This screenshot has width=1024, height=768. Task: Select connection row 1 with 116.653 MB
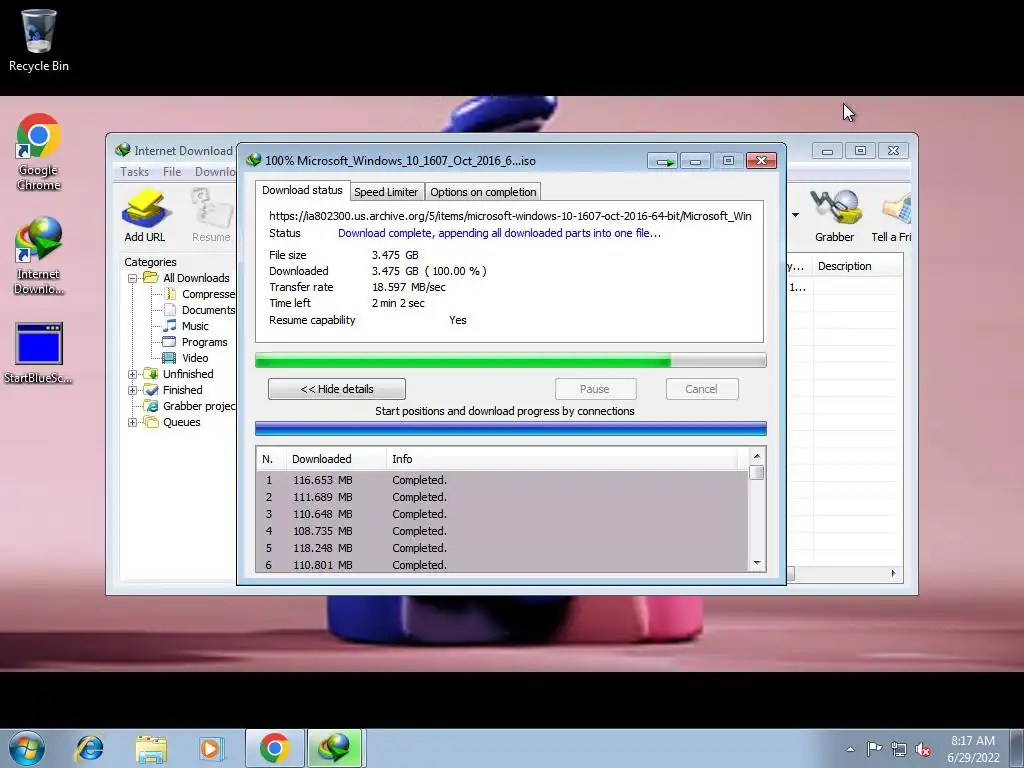[x=502, y=480]
